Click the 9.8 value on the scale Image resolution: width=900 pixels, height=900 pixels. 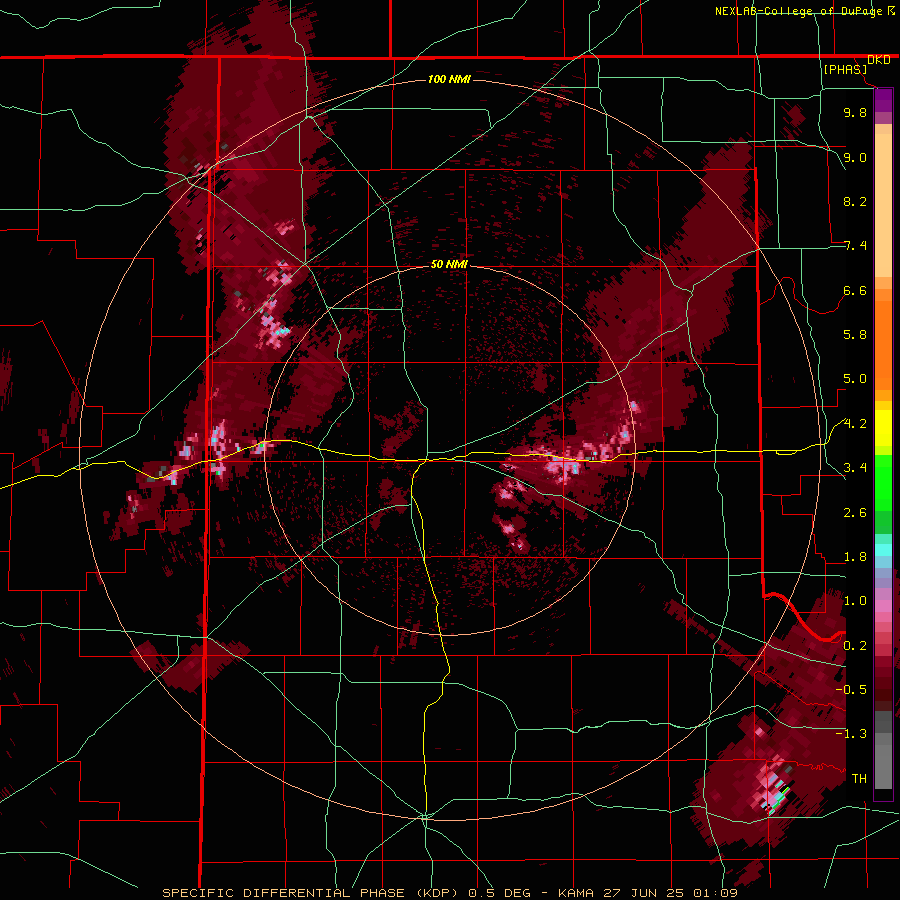coord(855,112)
